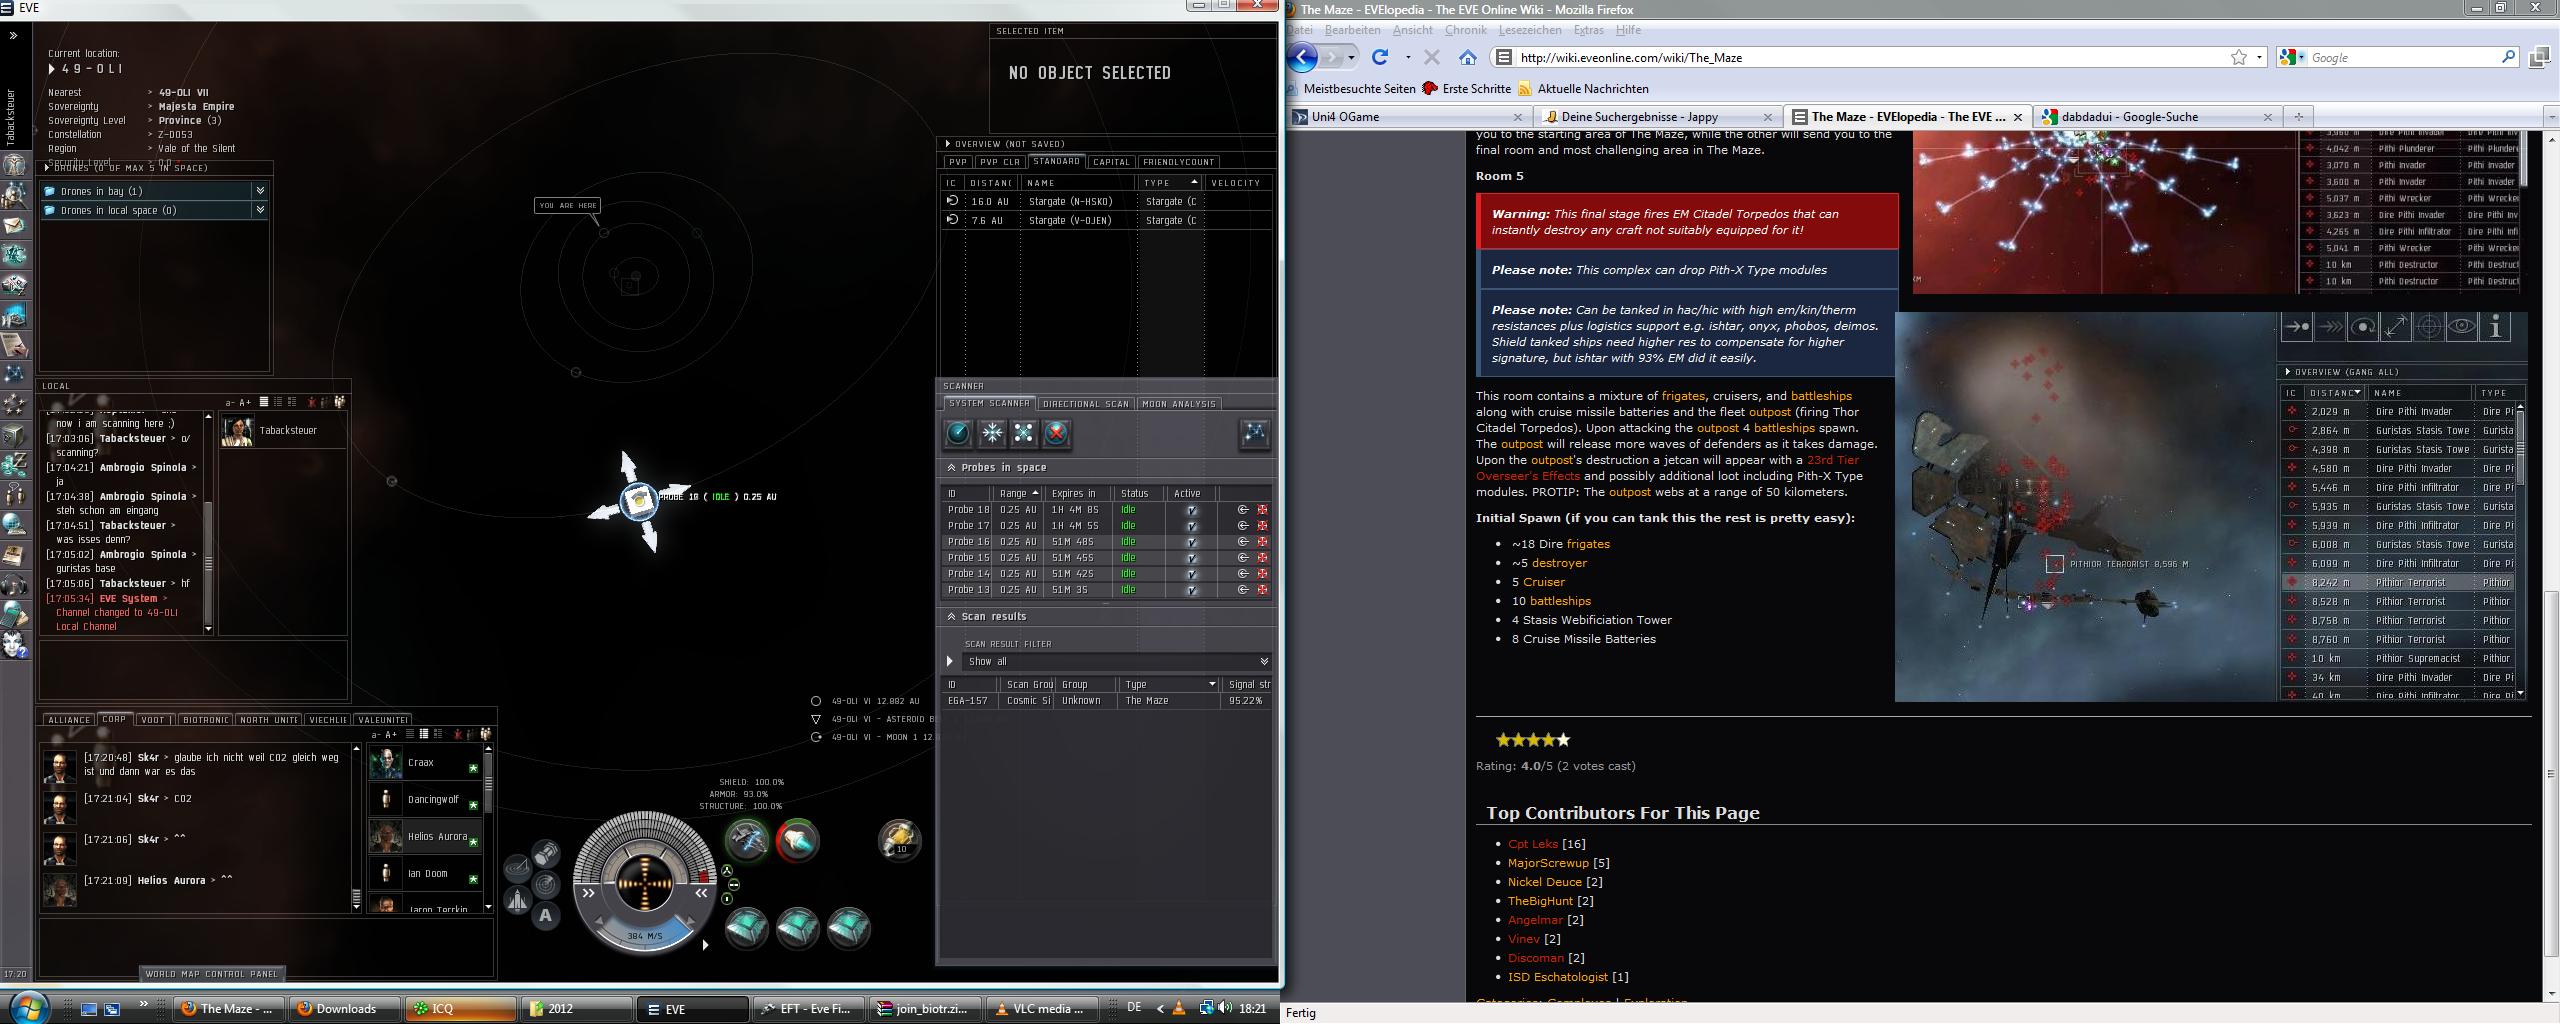Click the Firefox reload button

1380,57
